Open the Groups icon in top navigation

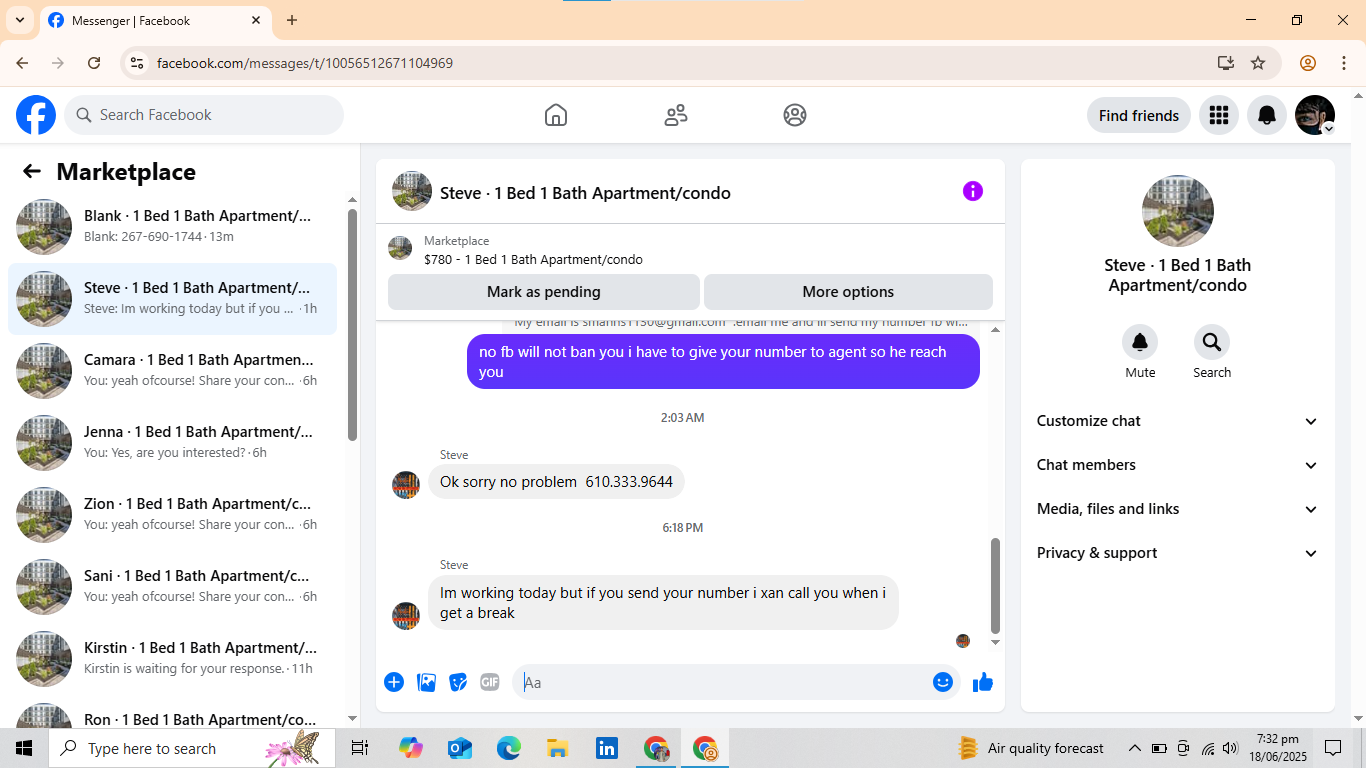click(795, 115)
